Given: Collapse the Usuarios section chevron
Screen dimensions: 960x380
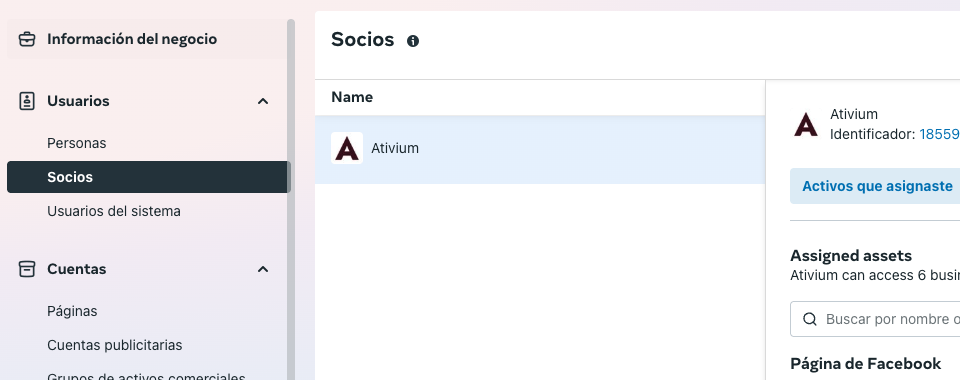Looking at the screenshot, I should [x=263, y=101].
